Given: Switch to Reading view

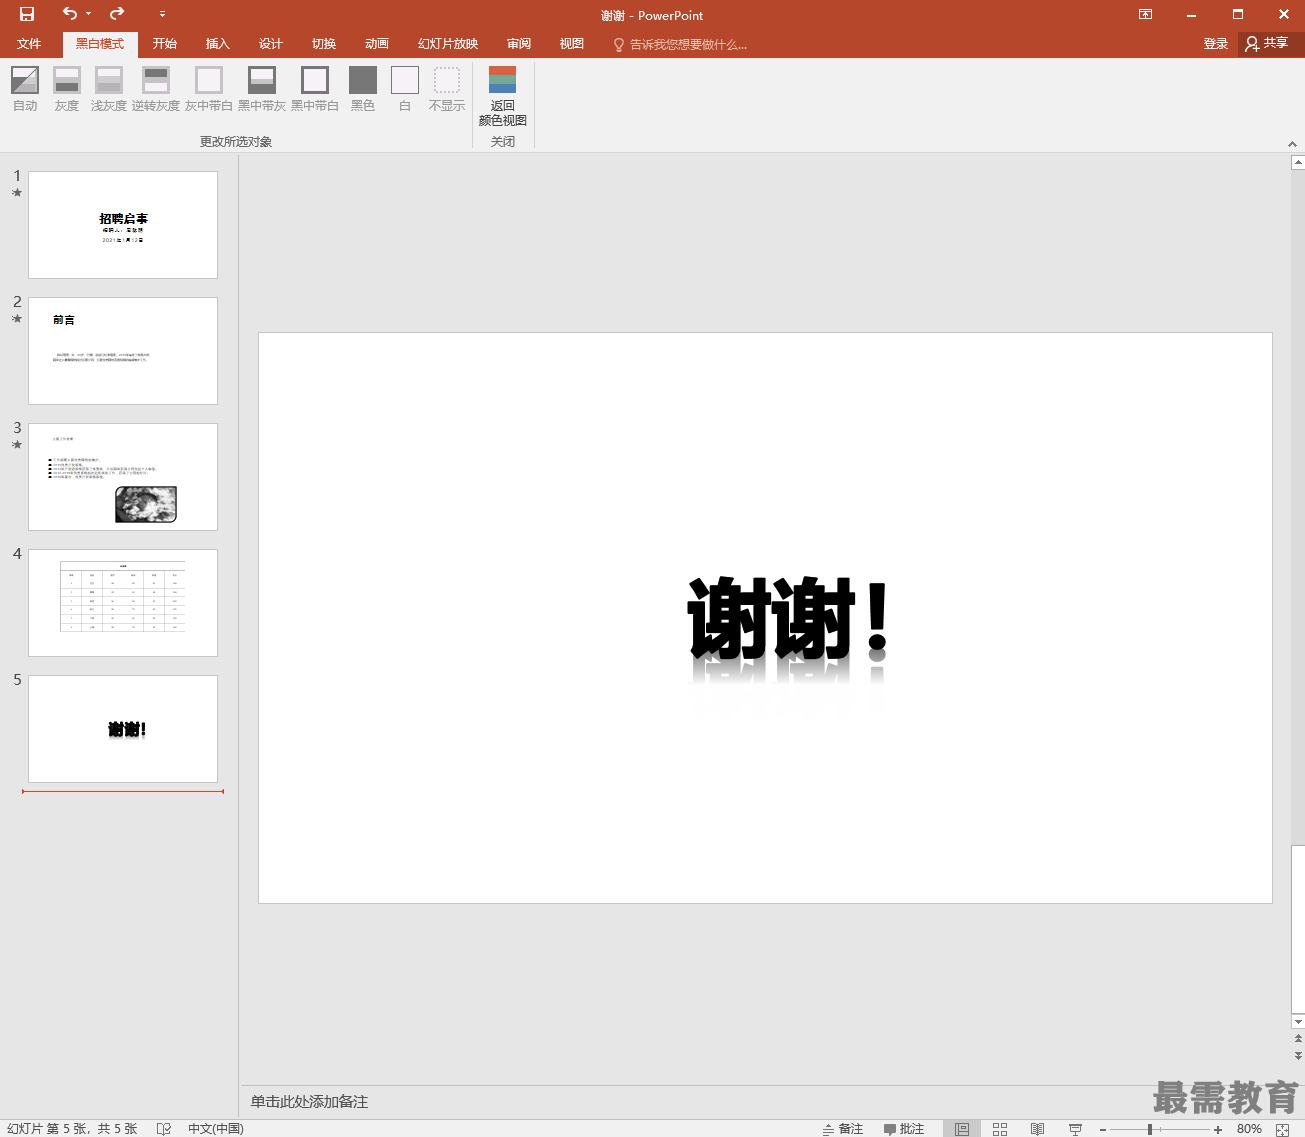Looking at the screenshot, I should click(1038, 1128).
